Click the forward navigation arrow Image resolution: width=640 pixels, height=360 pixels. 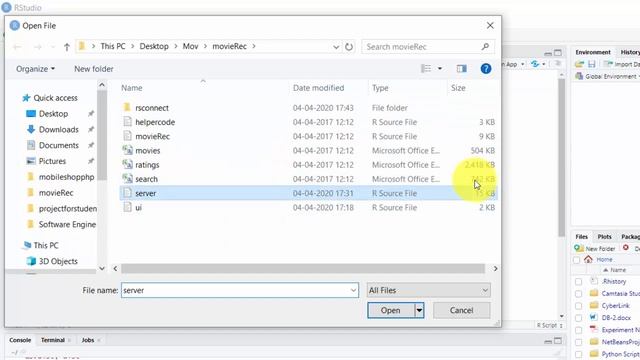click(x=38, y=47)
